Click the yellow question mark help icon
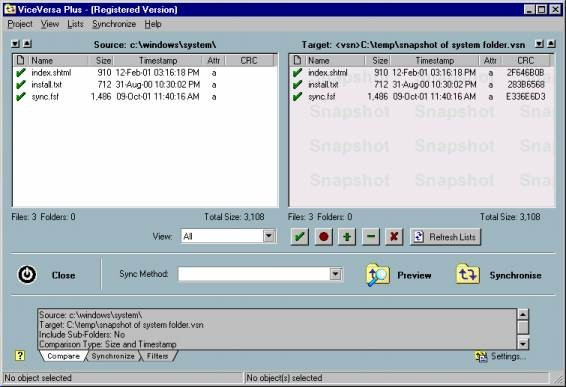Viewport: 566px width, 387px height. [x=20, y=356]
